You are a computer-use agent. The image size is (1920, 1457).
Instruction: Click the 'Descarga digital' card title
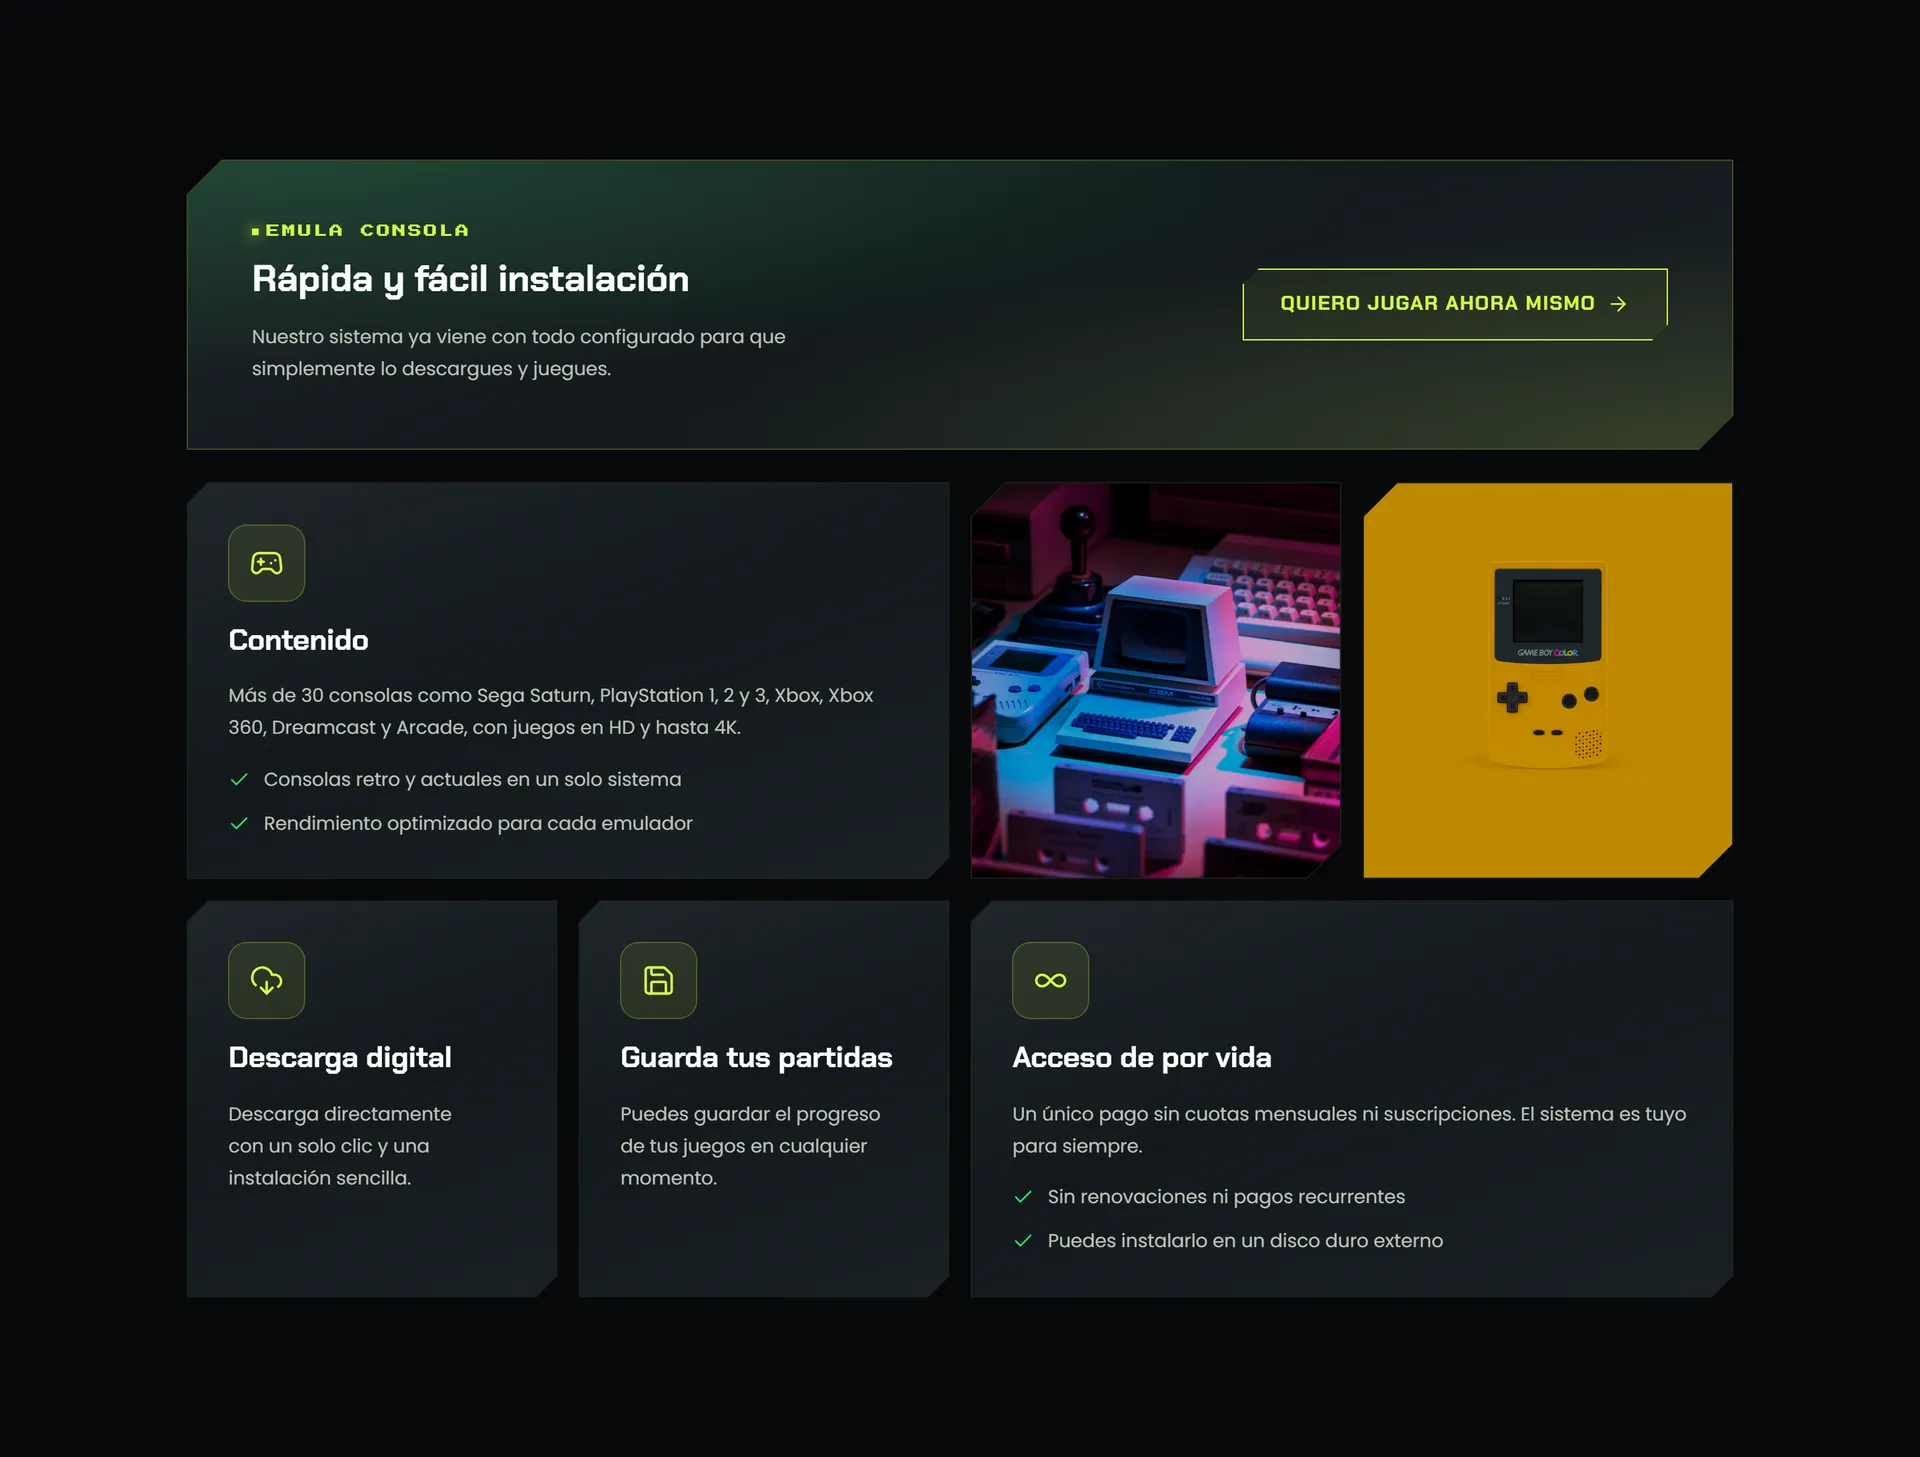click(340, 1058)
